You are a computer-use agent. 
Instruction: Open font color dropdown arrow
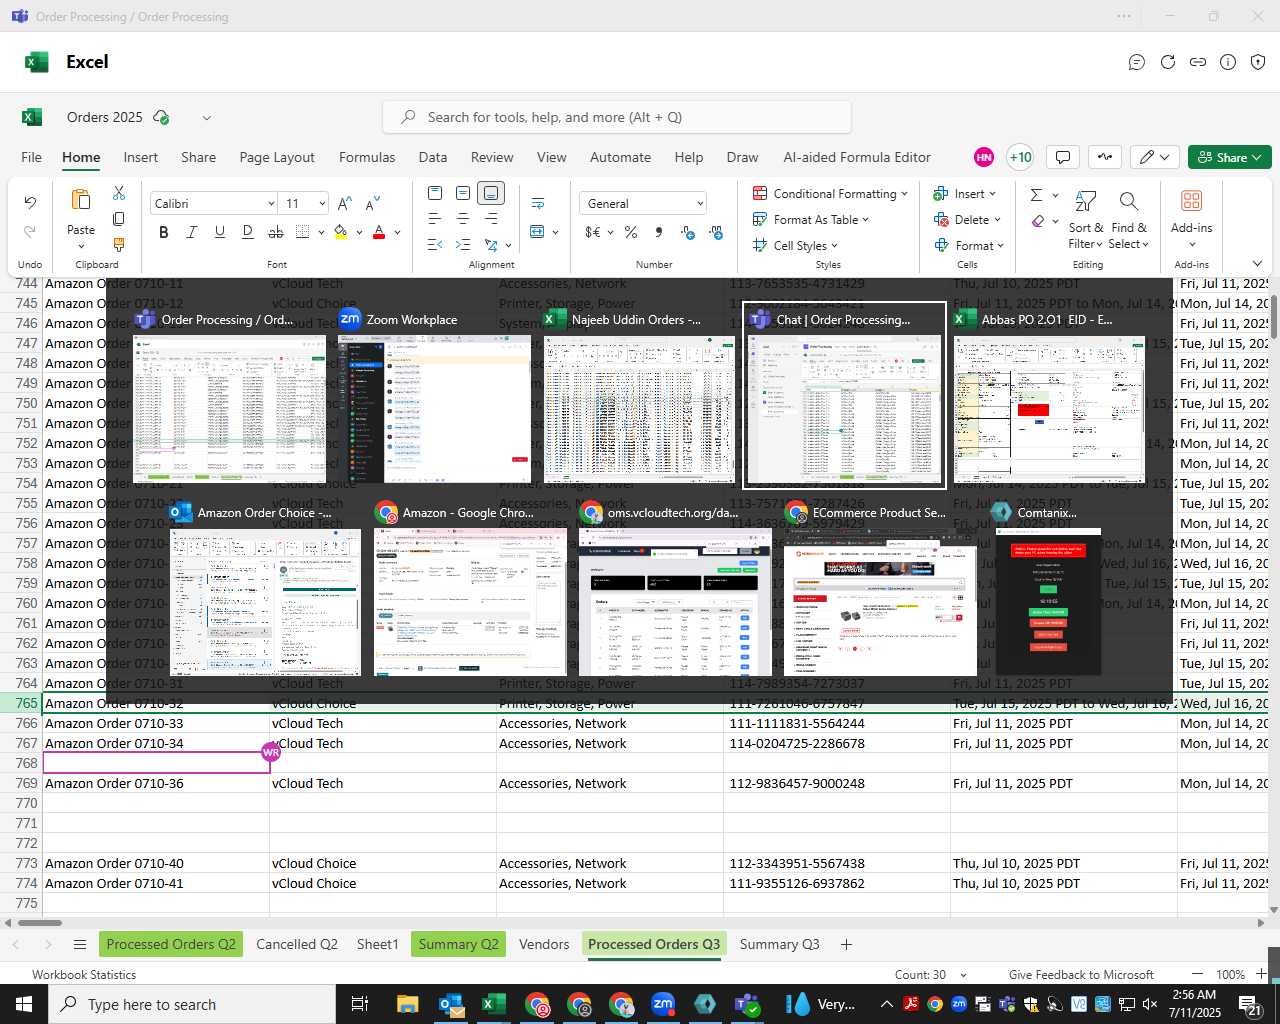(x=397, y=232)
